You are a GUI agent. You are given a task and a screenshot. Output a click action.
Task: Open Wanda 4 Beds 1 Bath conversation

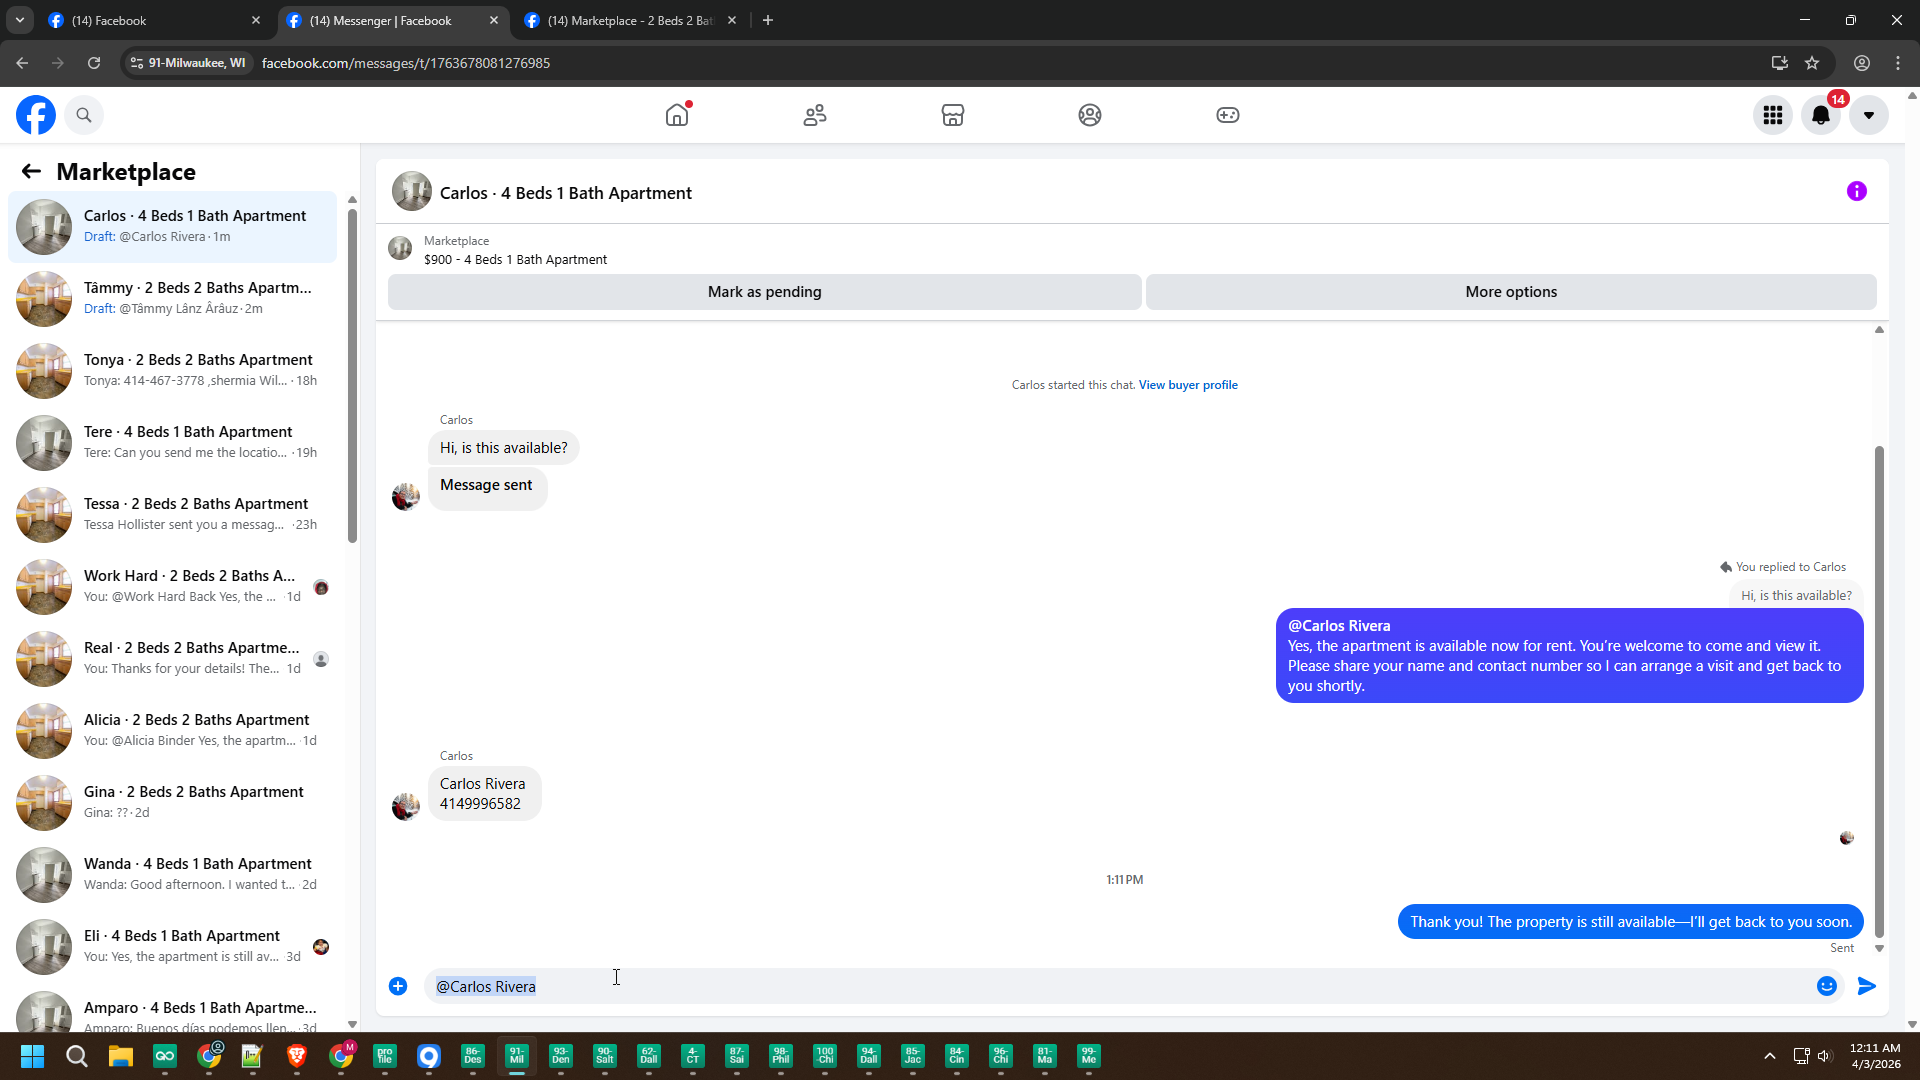point(172,874)
